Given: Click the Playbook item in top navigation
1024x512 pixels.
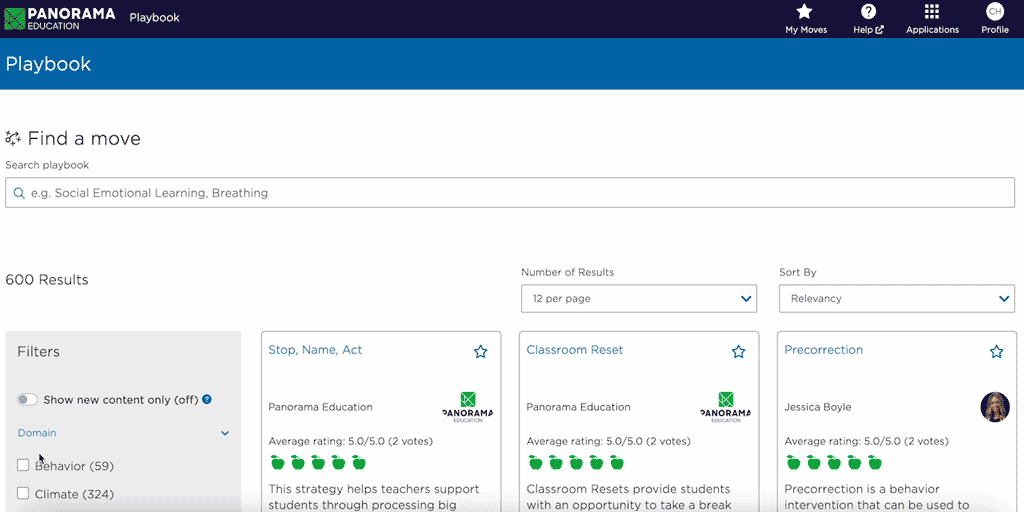Looking at the screenshot, I should pyautogui.click(x=154, y=18).
